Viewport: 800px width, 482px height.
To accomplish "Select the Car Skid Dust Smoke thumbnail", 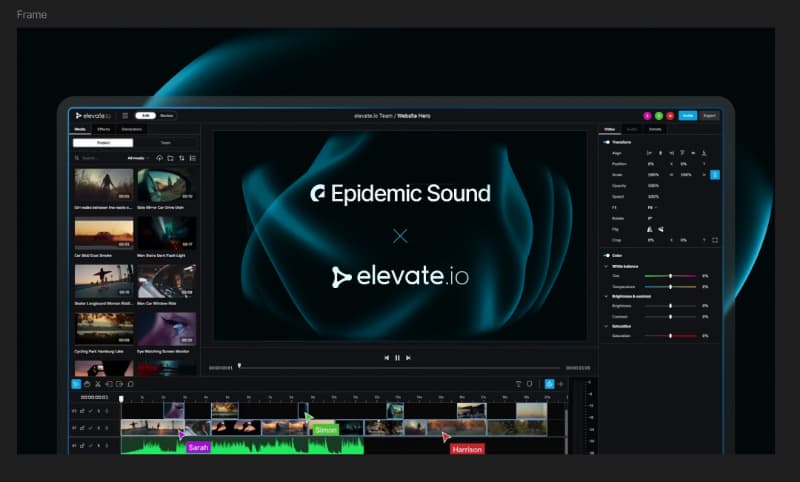I will 104,234.
